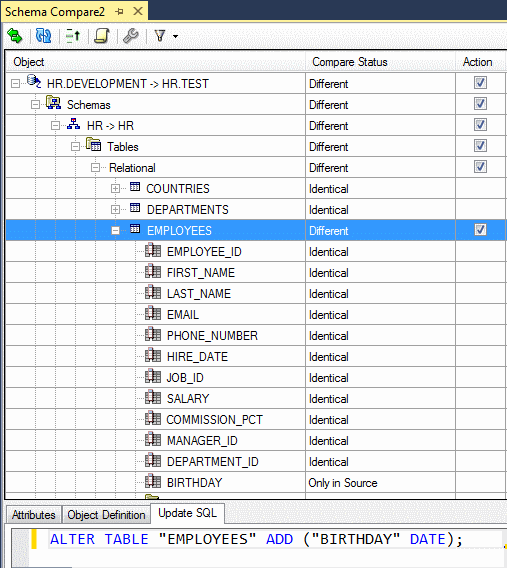Image resolution: width=507 pixels, height=568 pixels.
Task: Click the database icon beside HR.DEVELOPMENT
Action: click(34, 82)
